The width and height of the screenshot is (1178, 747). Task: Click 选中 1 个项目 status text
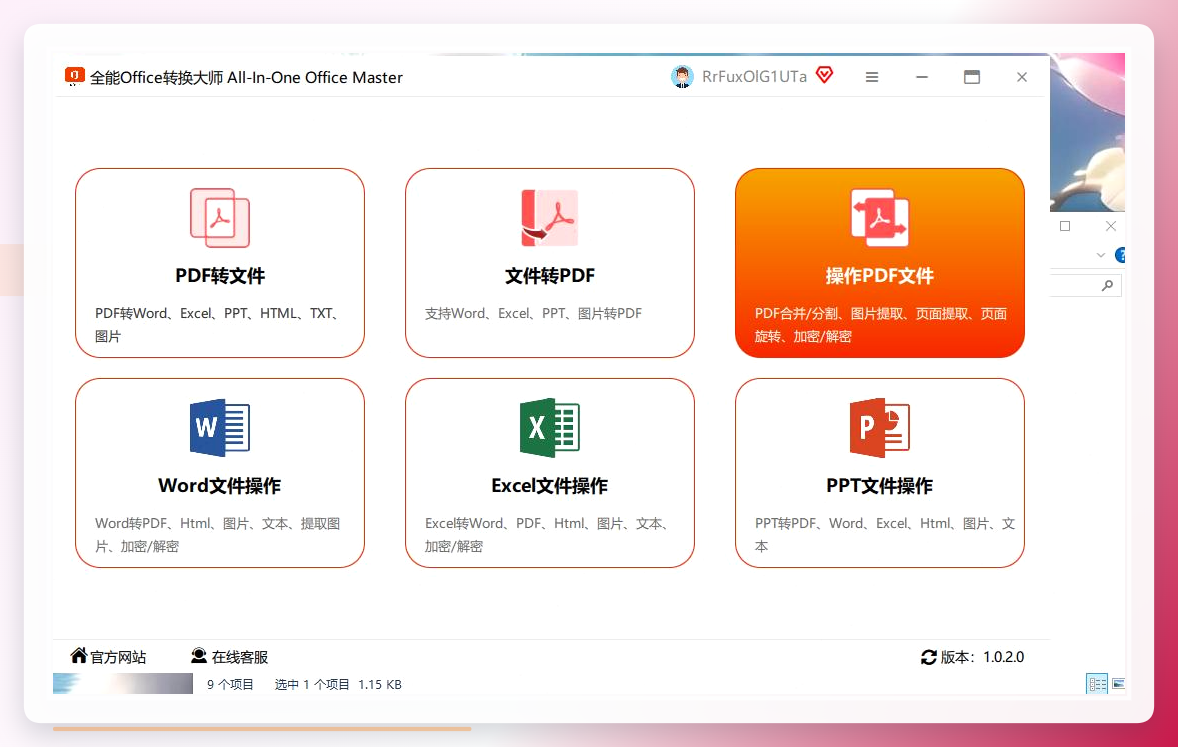pyautogui.click(x=312, y=685)
